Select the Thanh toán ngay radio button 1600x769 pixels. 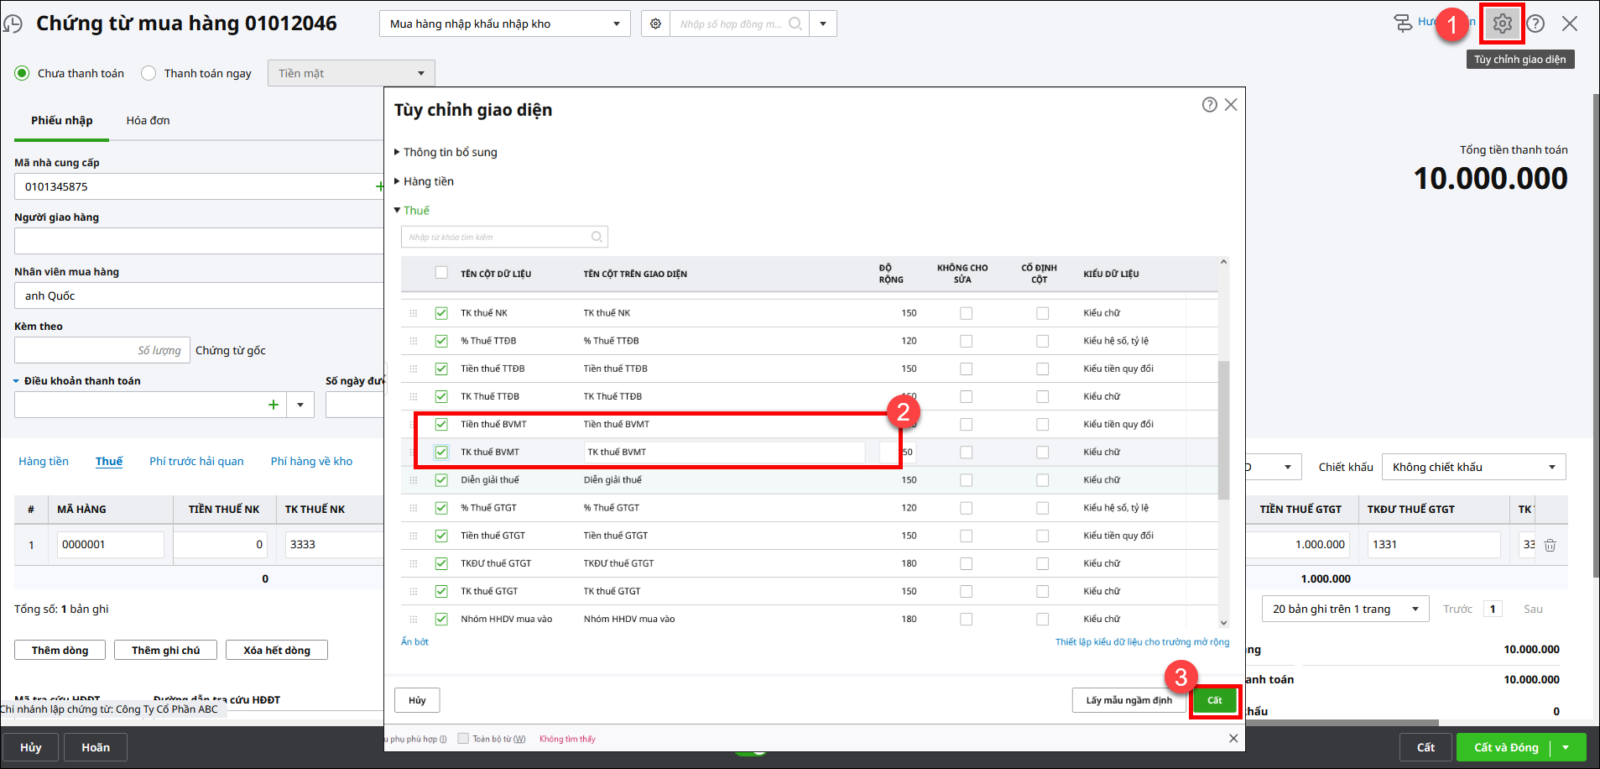pos(149,73)
